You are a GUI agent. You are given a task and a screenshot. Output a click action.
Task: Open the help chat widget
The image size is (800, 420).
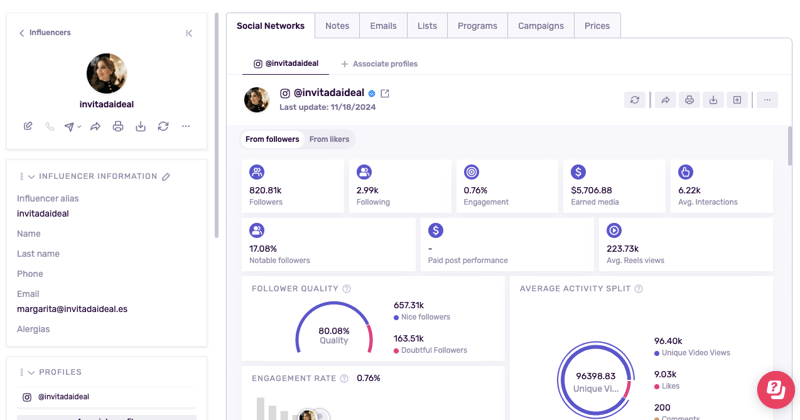775,389
